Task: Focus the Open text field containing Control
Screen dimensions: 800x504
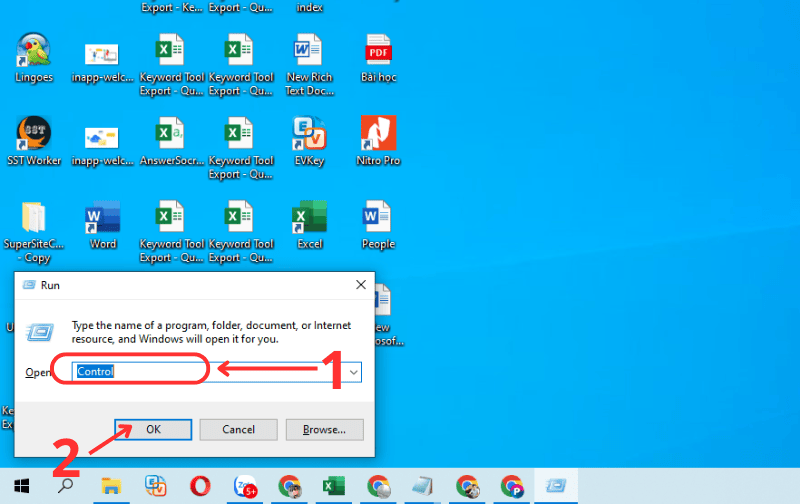Action: pos(200,372)
